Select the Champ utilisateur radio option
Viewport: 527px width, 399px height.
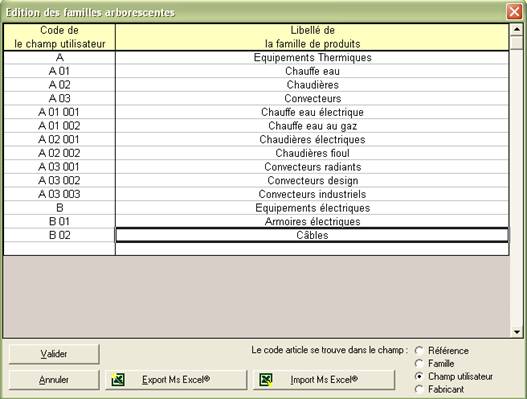[419, 376]
